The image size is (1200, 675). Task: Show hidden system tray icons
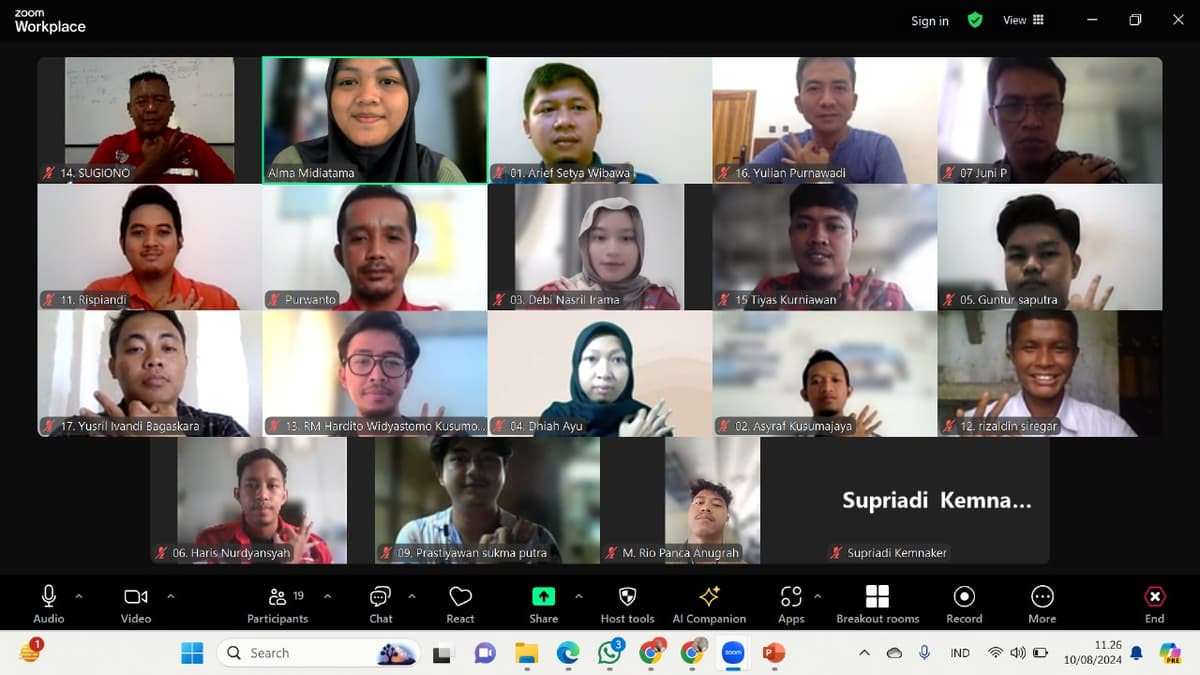tap(864, 653)
